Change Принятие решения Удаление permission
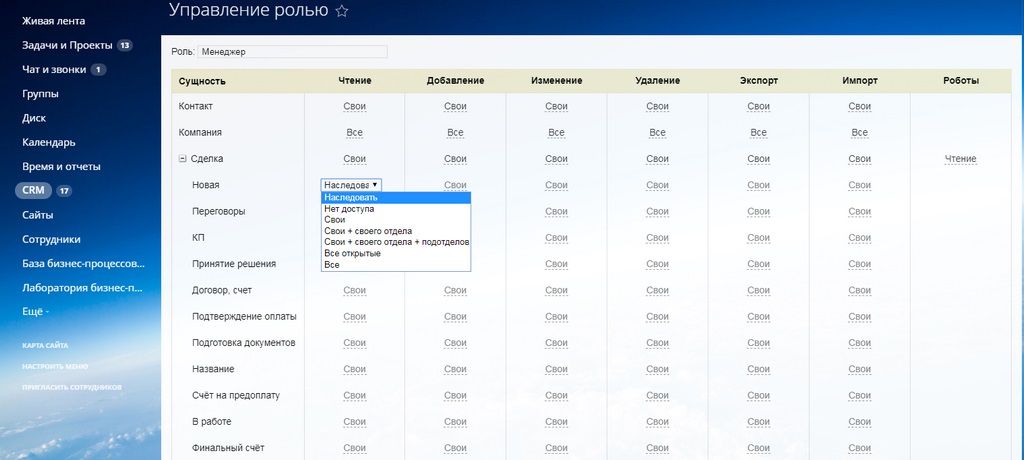Viewport: 1024px width, 460px height. click(658, 264)
